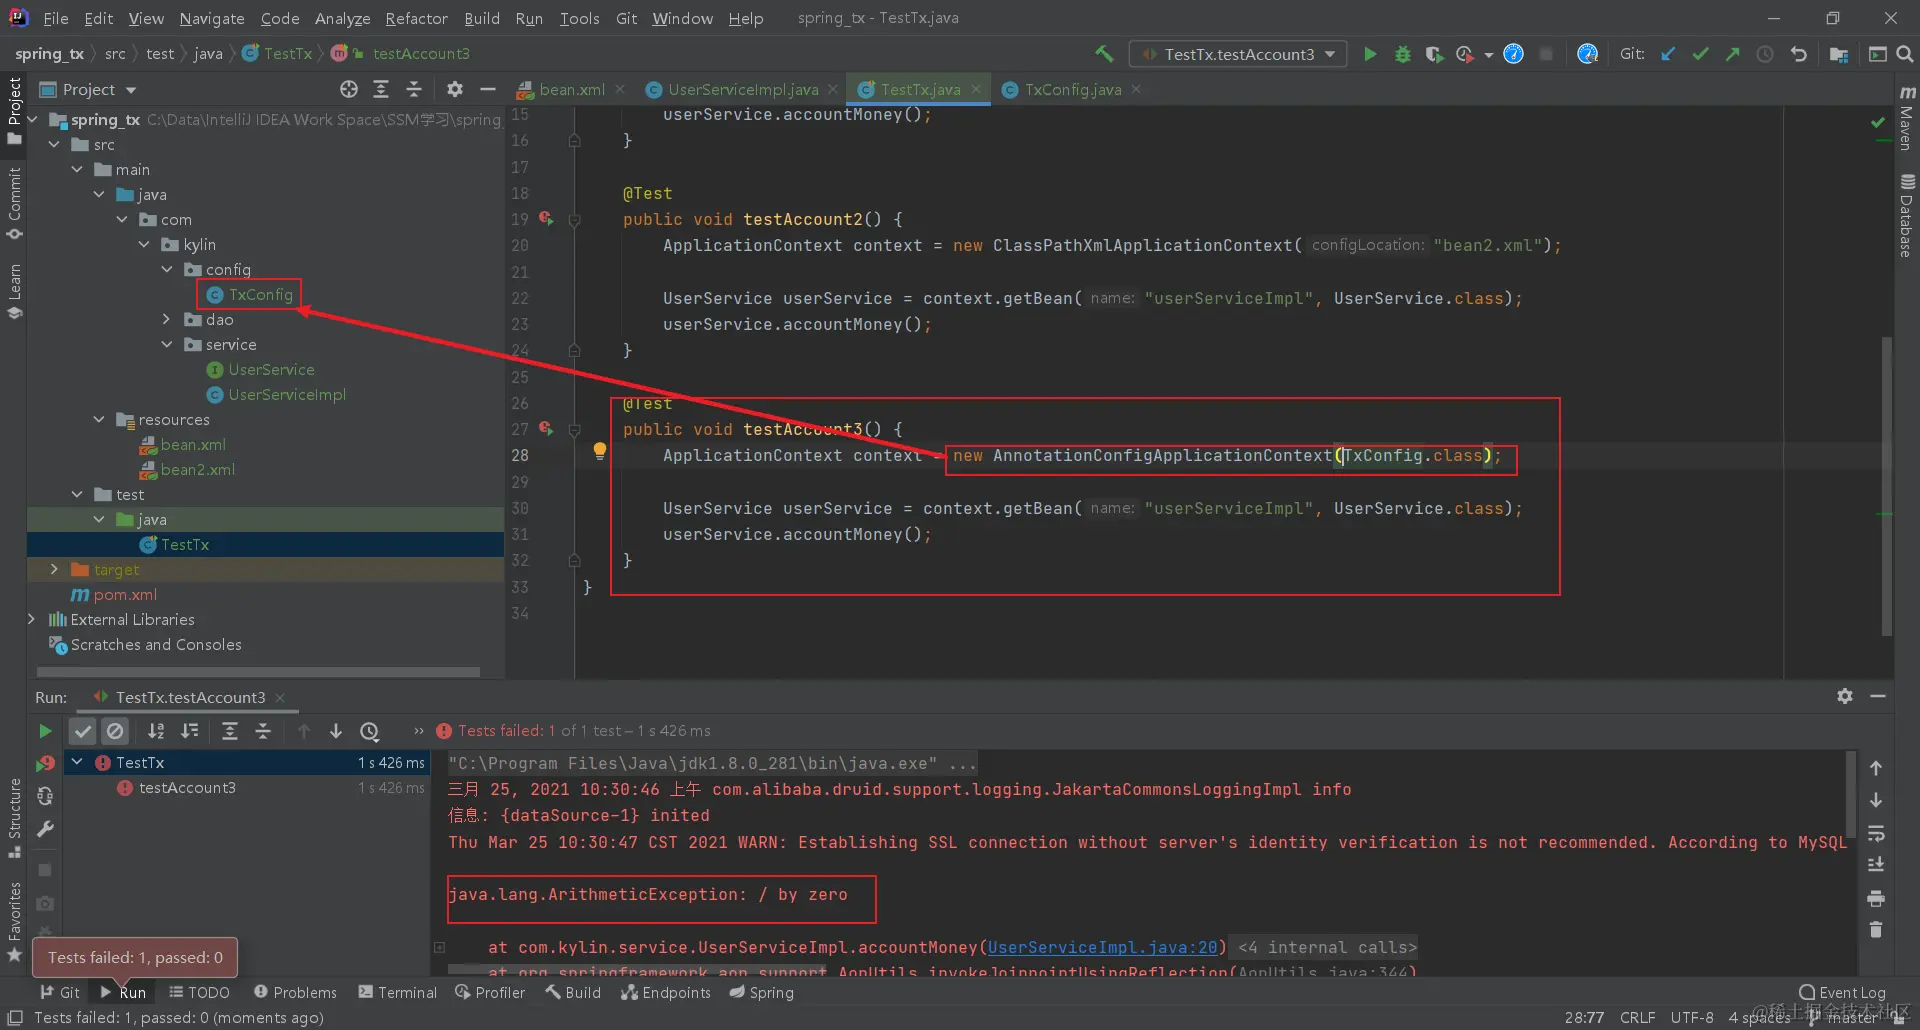
Task: Collapse the resources folder node
Action: (x=99, y=420)
